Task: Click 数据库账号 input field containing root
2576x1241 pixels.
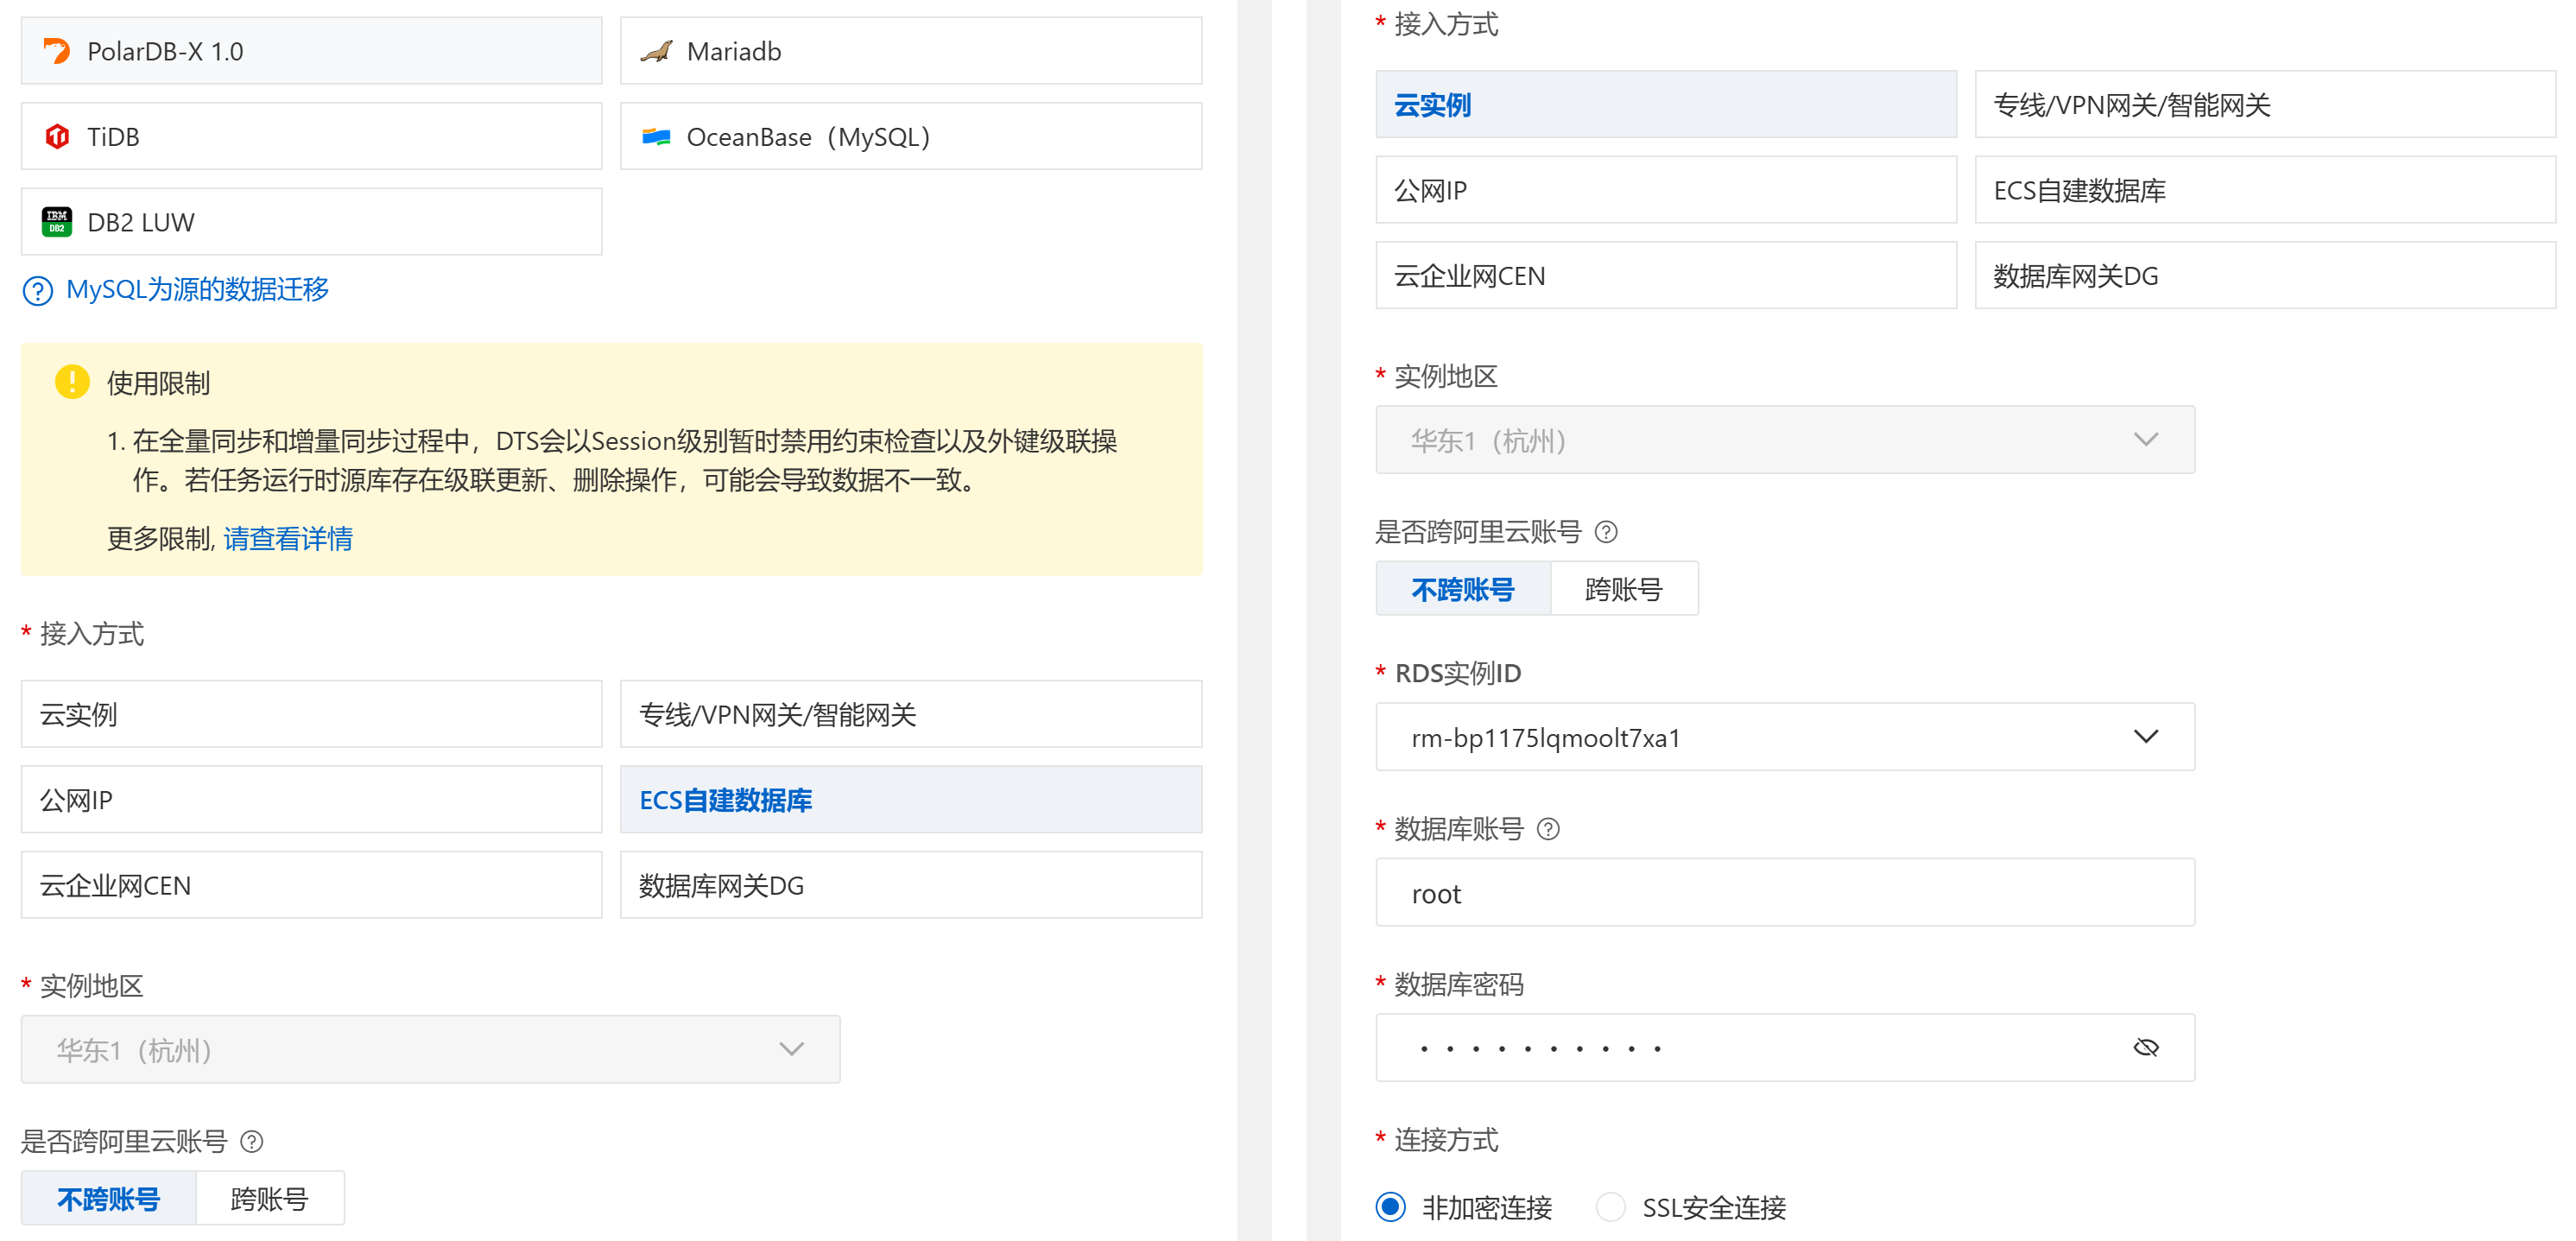Action: tap(1785, 893)
